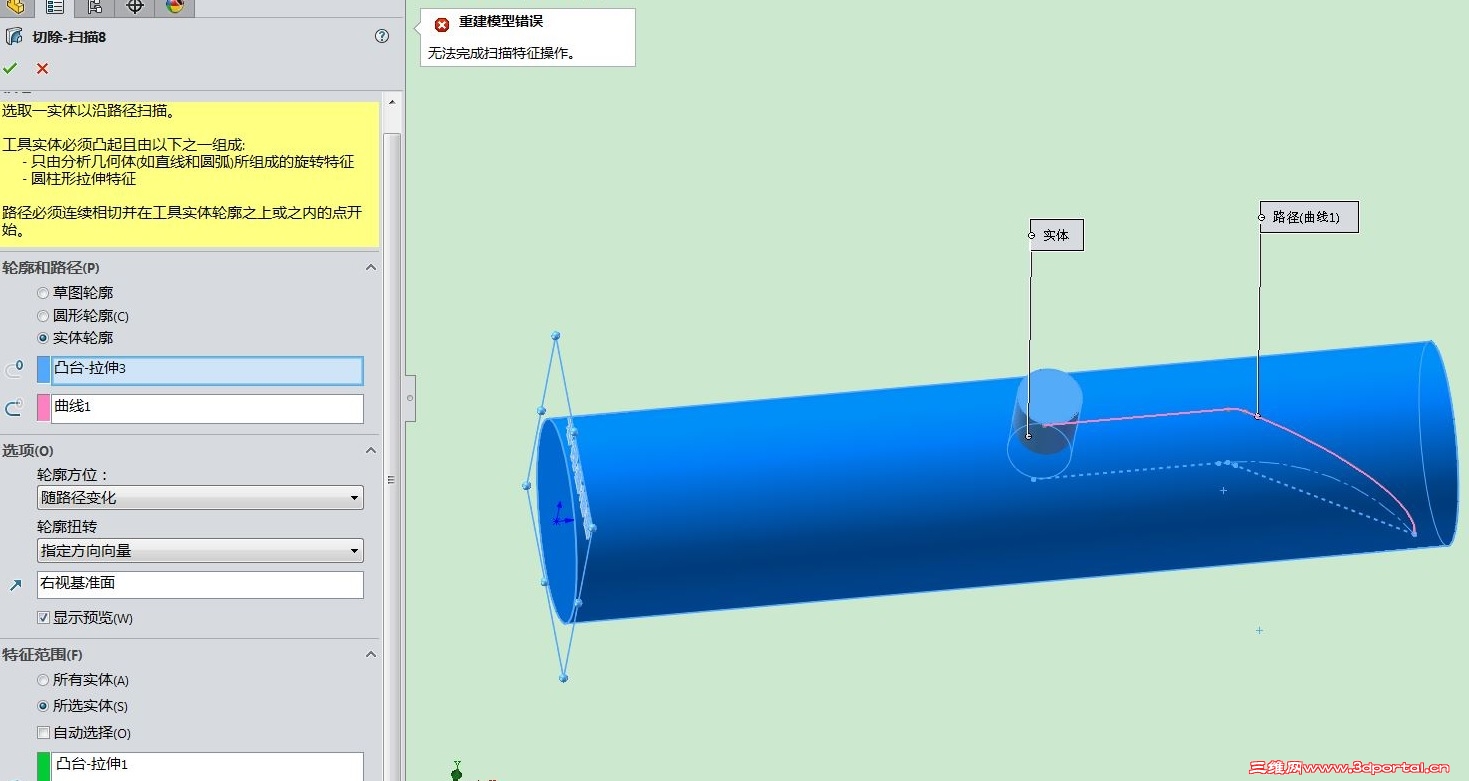The width and height of the screenshot is (1469, 781).
Task: Click the 重建模型错误 error title
Action: (501, 22)
